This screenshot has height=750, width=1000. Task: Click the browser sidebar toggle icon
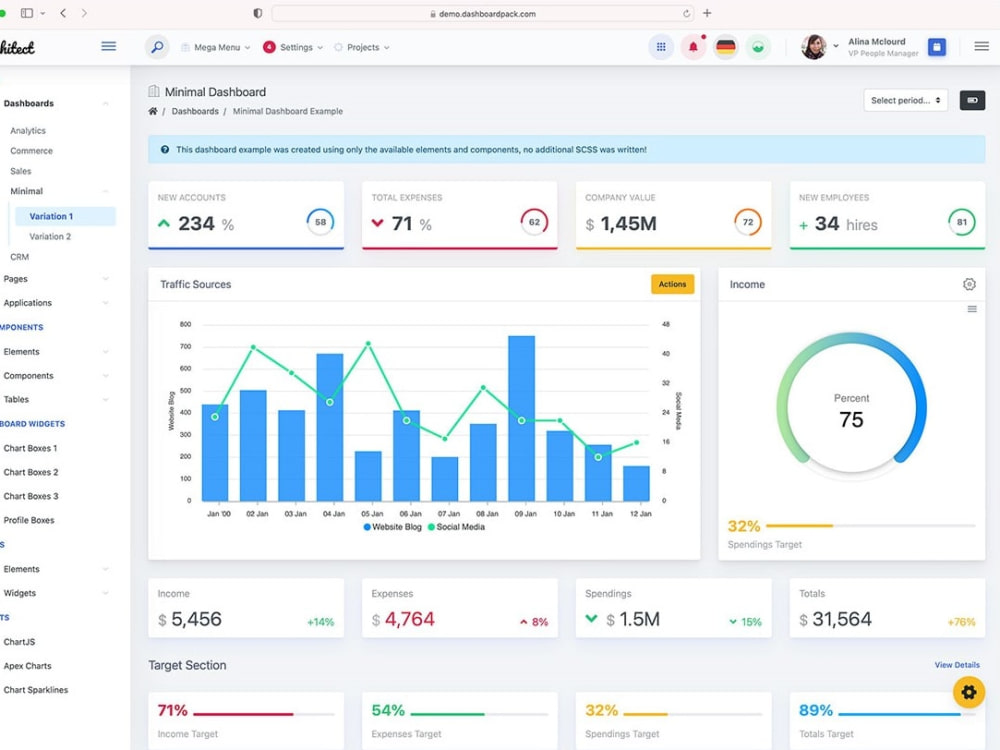[x=27, y=13]
